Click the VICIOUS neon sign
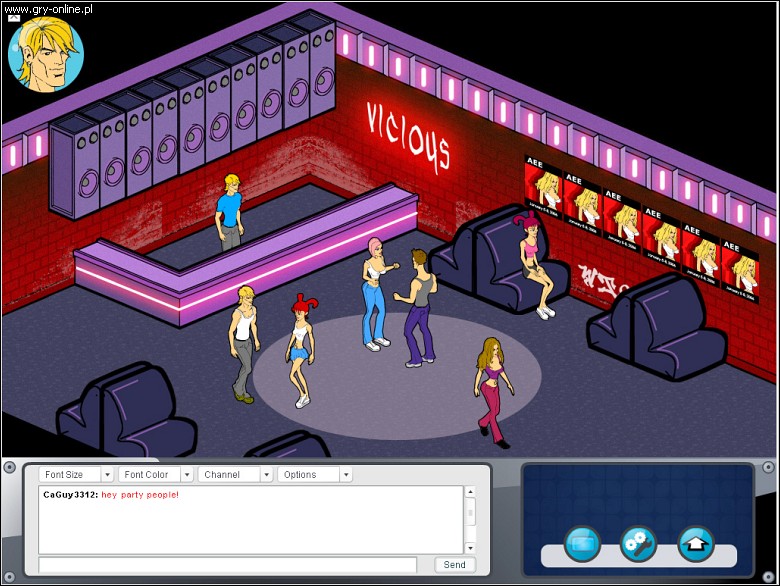The width and height of the screenshot is (780, 586). (x=408, y=138)
